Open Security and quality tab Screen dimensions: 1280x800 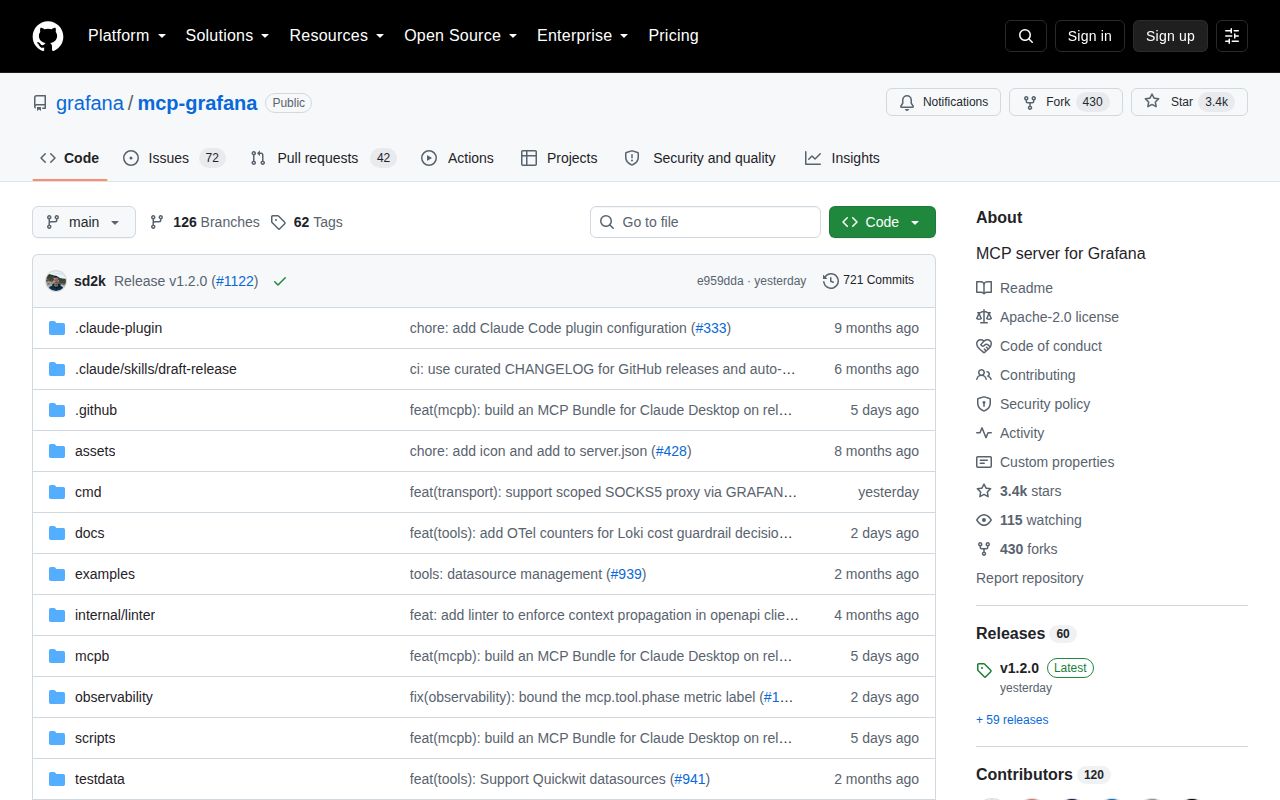700,158
